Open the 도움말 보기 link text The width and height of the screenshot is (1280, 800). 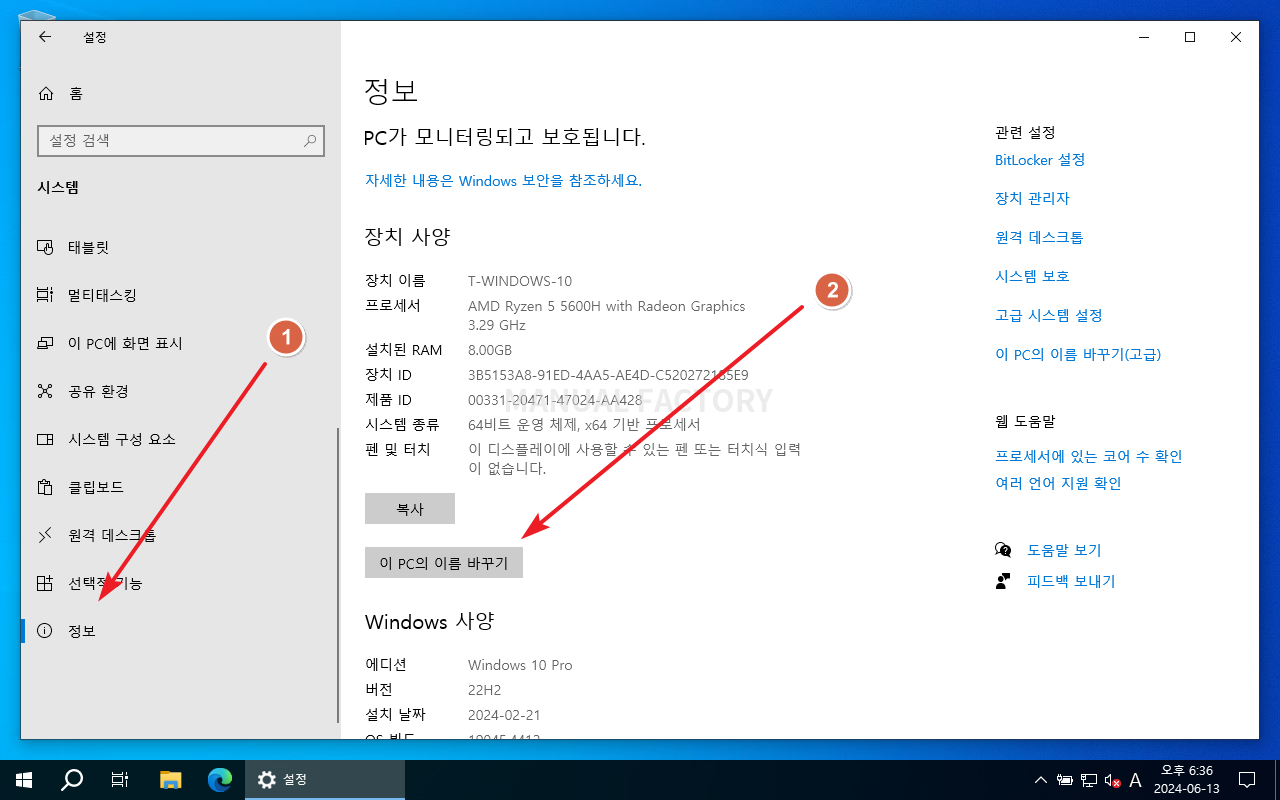pos(1064,551)
